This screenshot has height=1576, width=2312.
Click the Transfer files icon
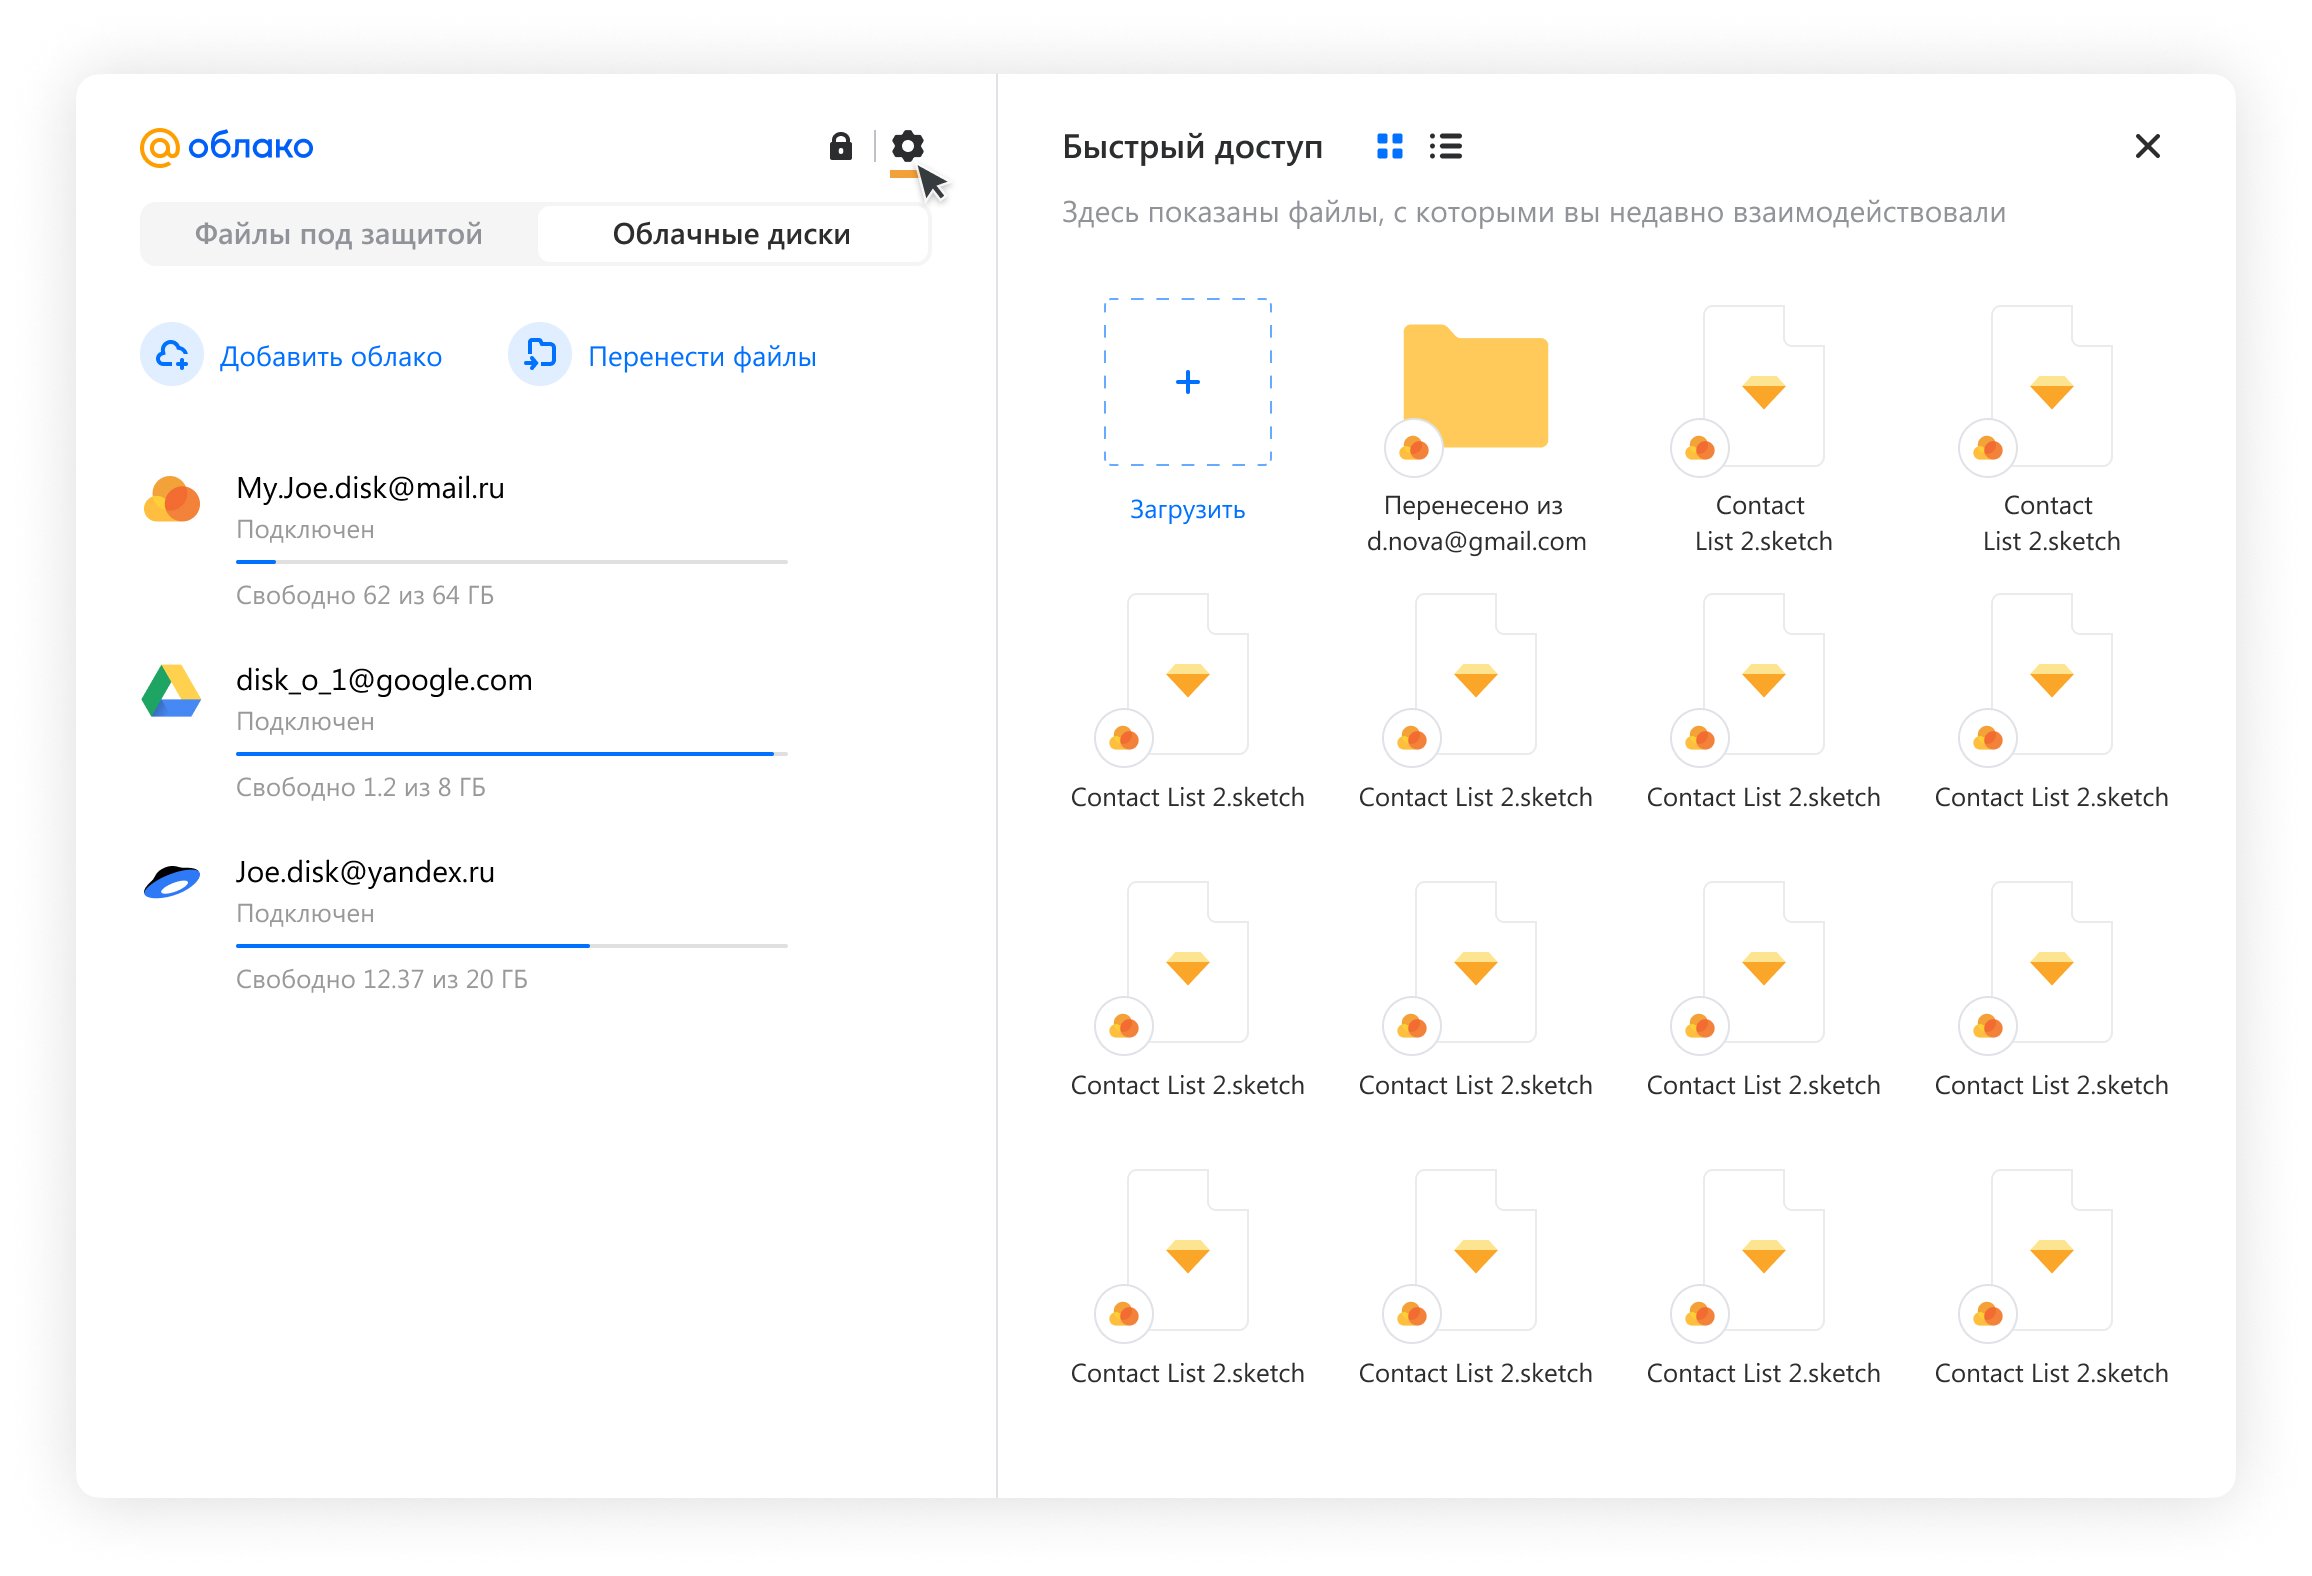[x=540, y=354]
